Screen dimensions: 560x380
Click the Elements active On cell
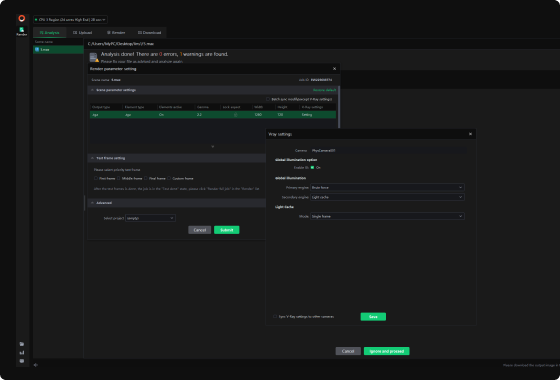[x=161, y=115]
